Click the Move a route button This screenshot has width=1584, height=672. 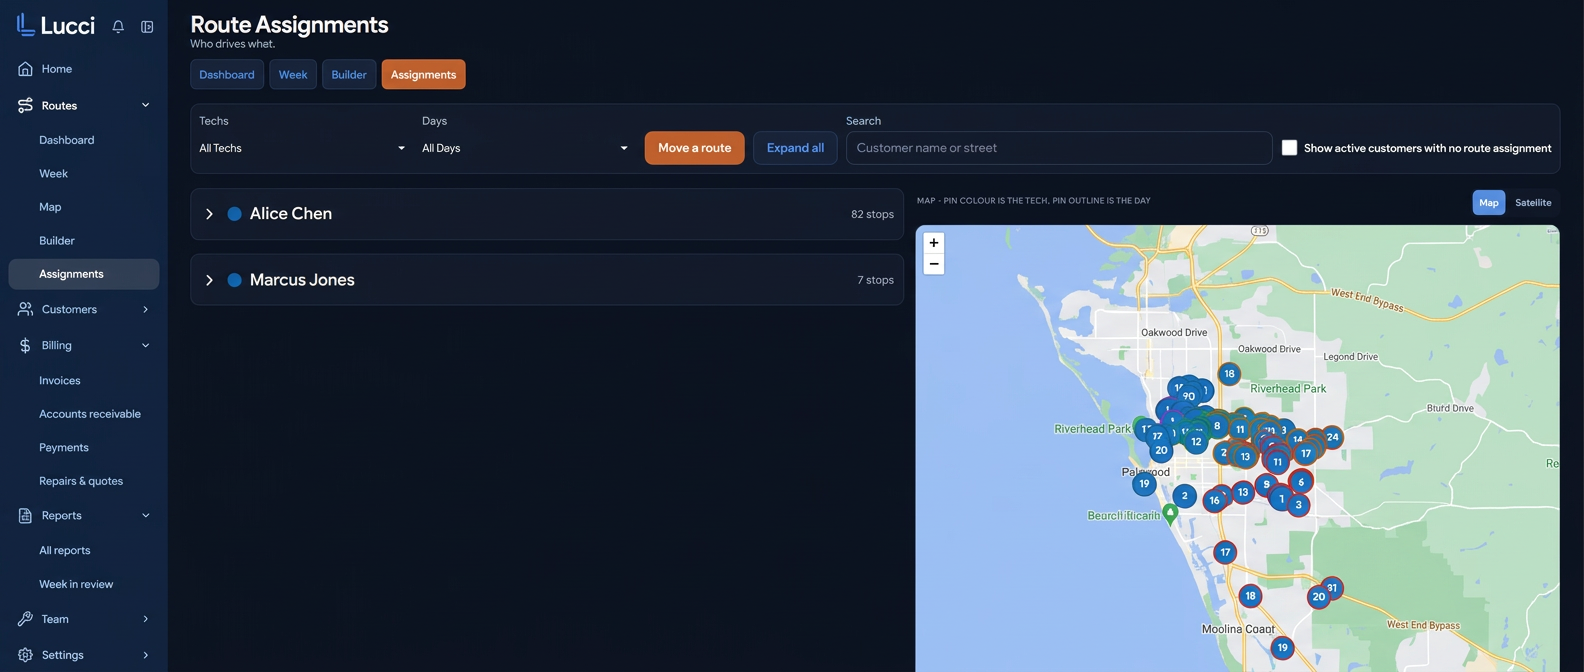click(694, 148)
